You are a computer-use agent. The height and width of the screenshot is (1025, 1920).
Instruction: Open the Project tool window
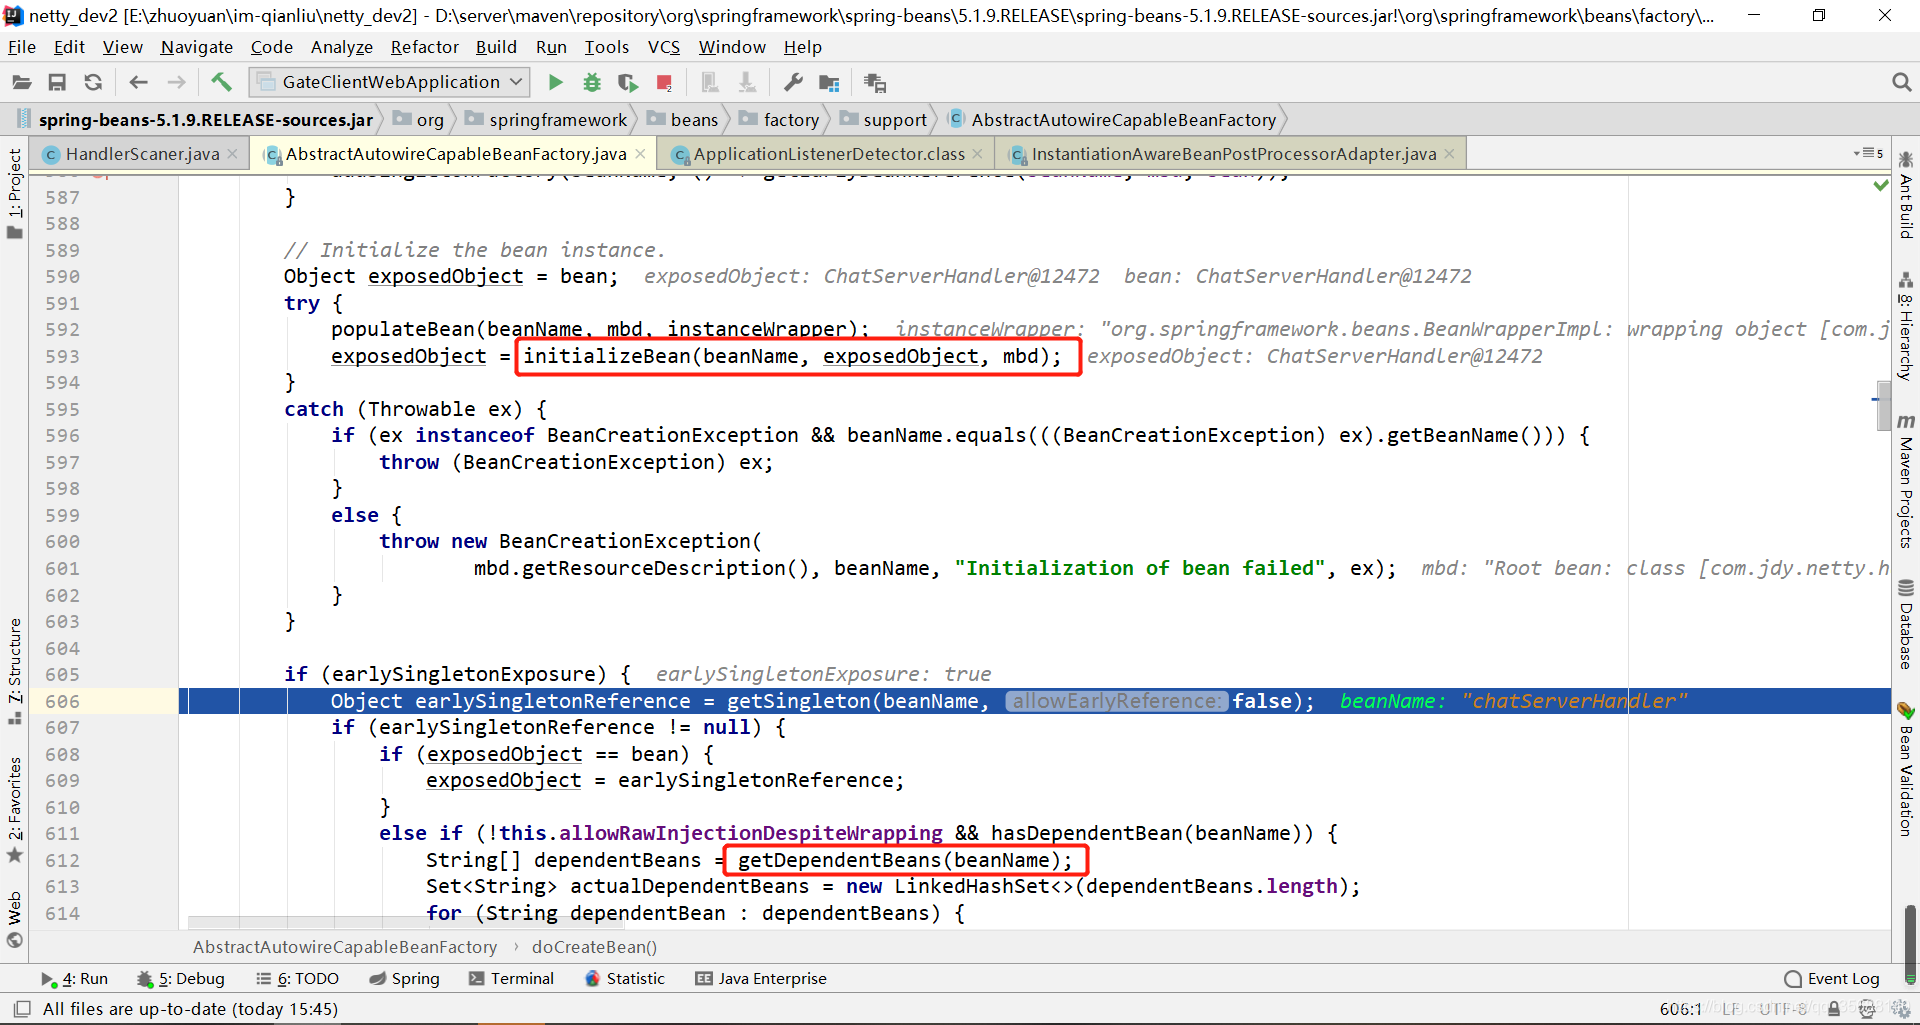pyautogui.click(x=15, y=194)
